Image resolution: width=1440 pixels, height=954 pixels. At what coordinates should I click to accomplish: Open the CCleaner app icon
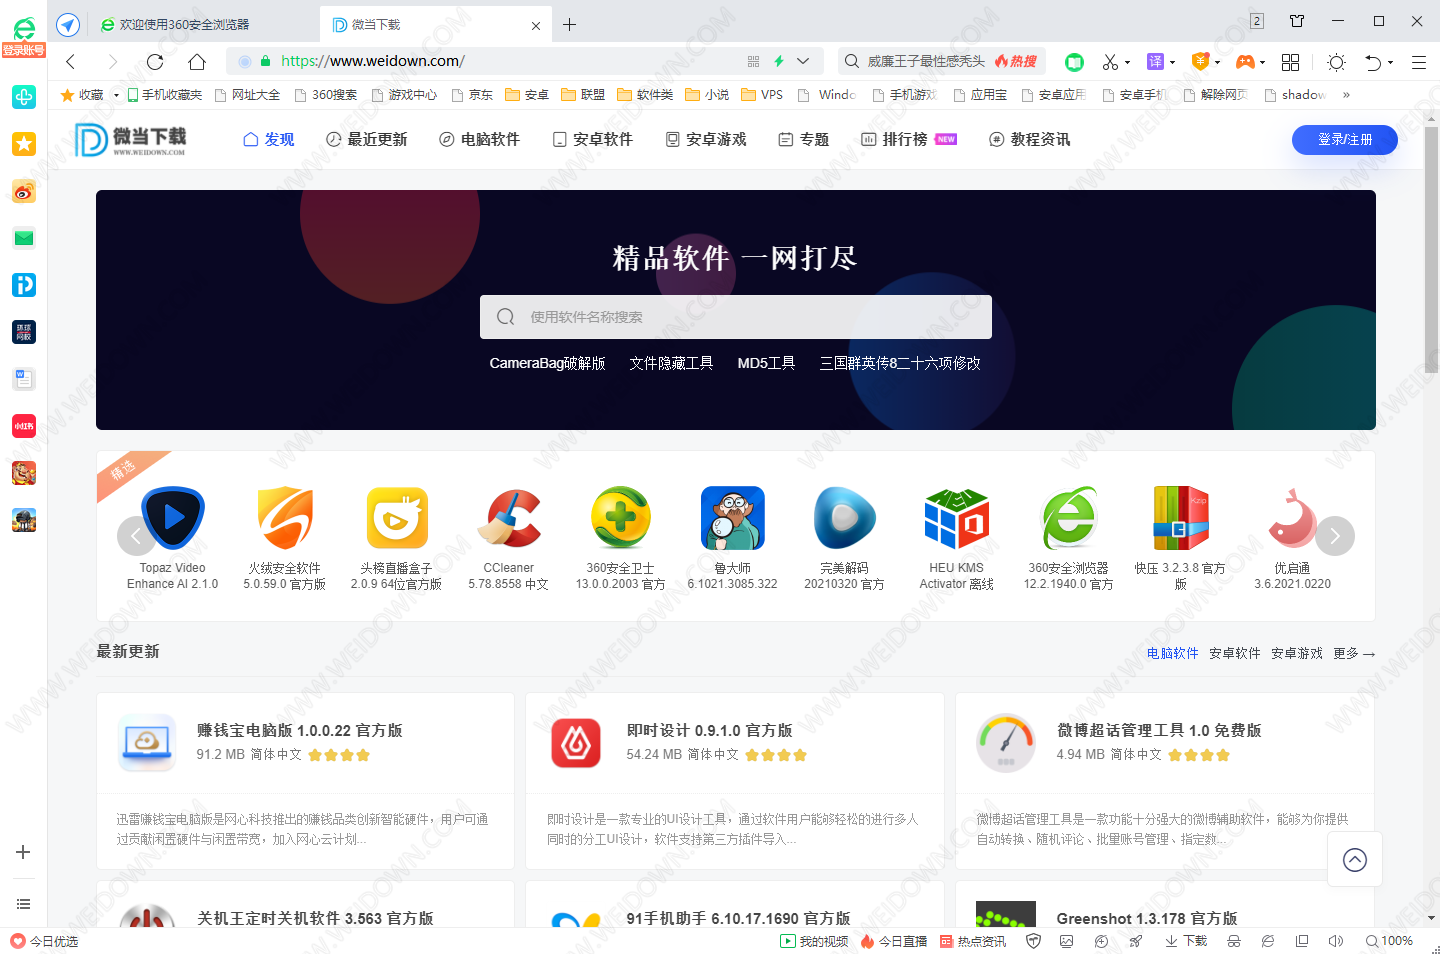tap(509, 518)
